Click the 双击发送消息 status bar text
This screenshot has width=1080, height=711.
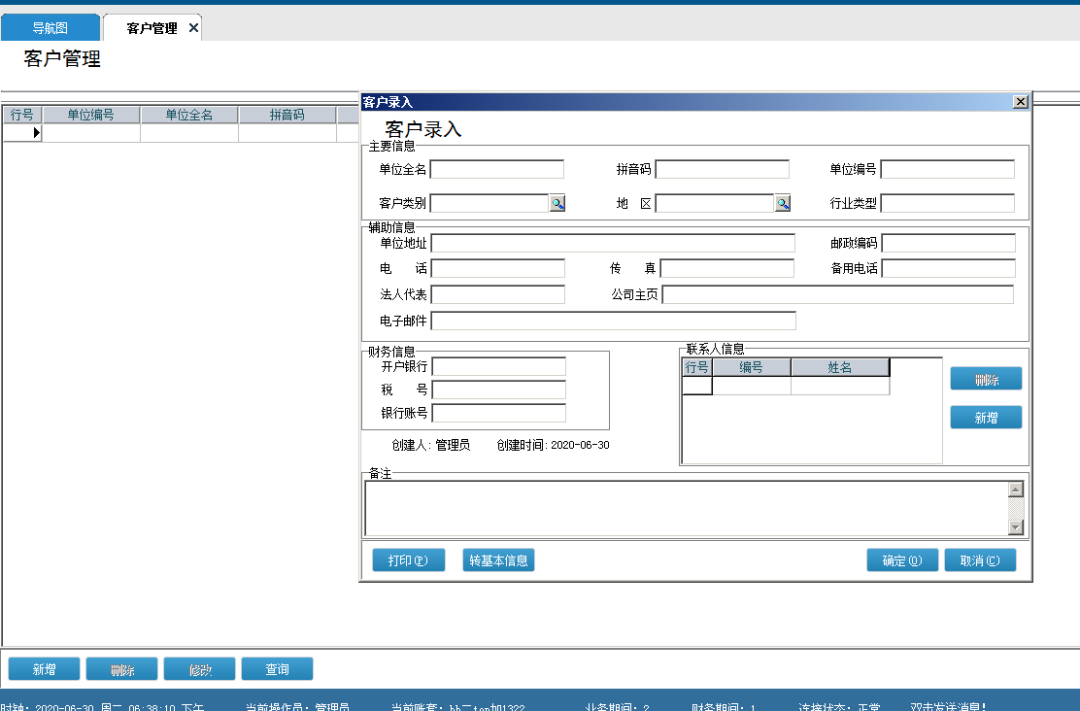(948, 707)
